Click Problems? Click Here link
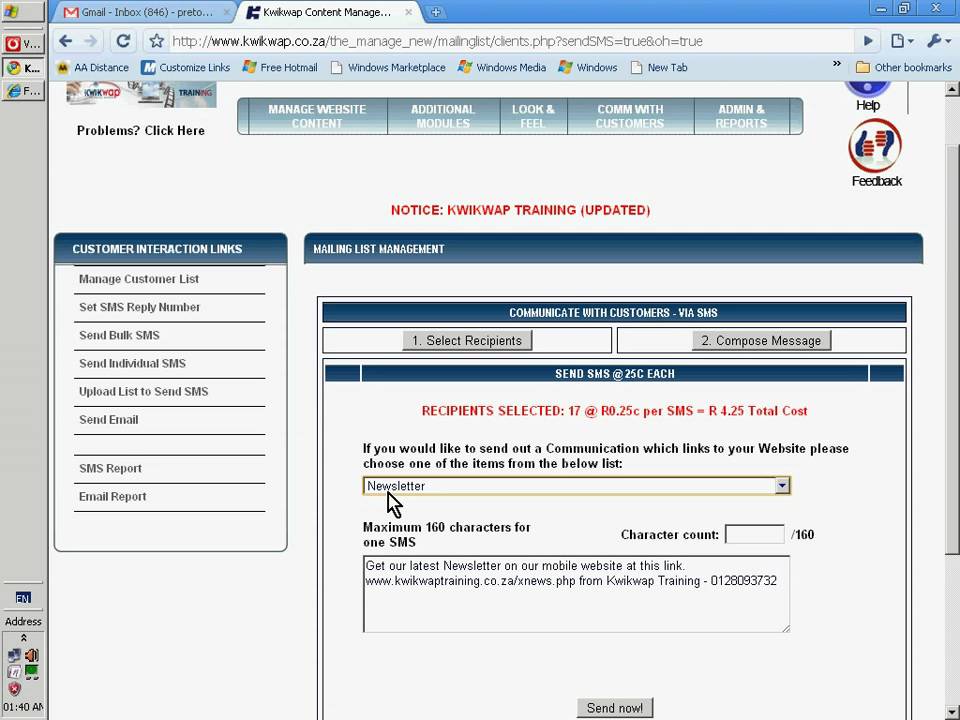 tap(141, 130)
